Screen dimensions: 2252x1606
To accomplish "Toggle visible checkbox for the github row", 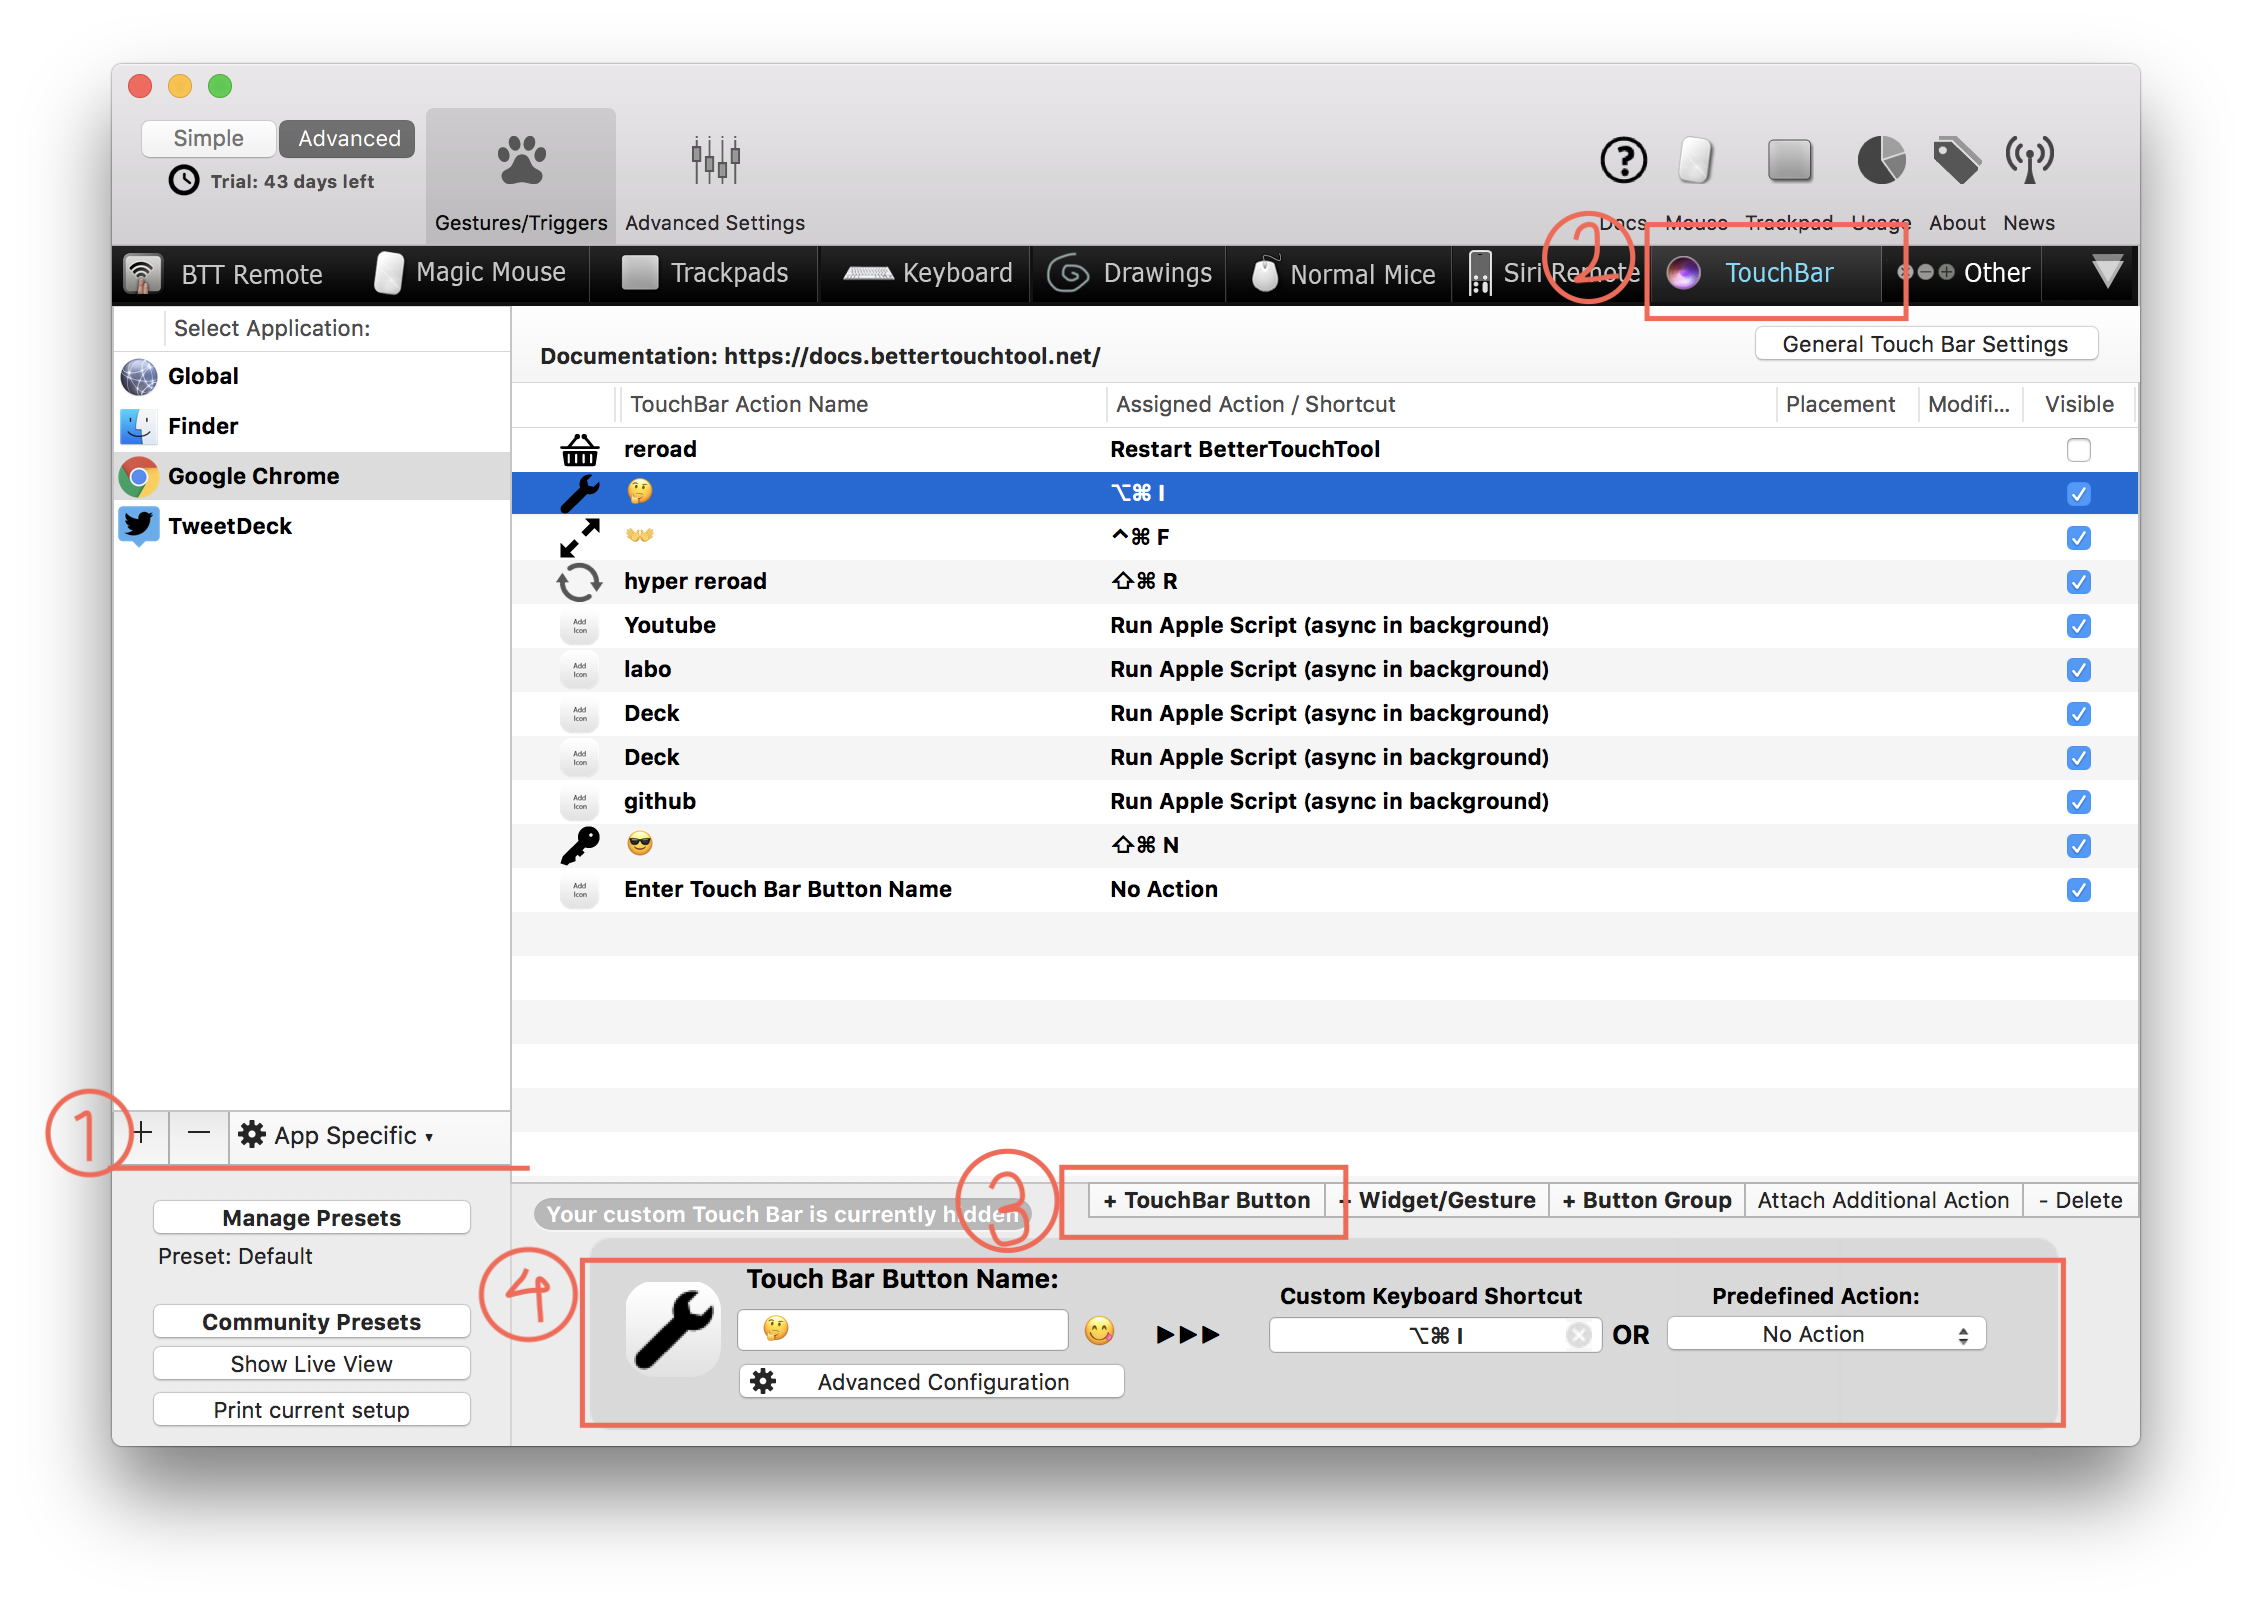I will point(2078,802).
